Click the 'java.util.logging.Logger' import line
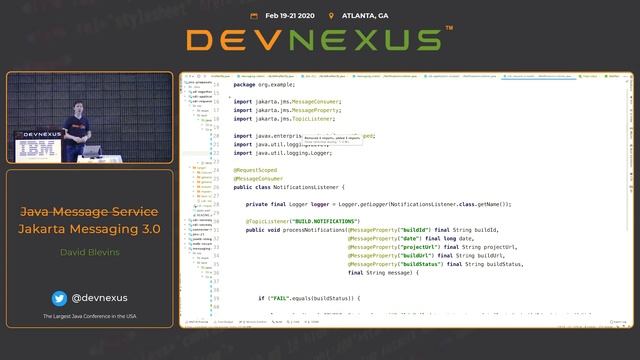Screen dimensions: 640x360 (282, 153)
